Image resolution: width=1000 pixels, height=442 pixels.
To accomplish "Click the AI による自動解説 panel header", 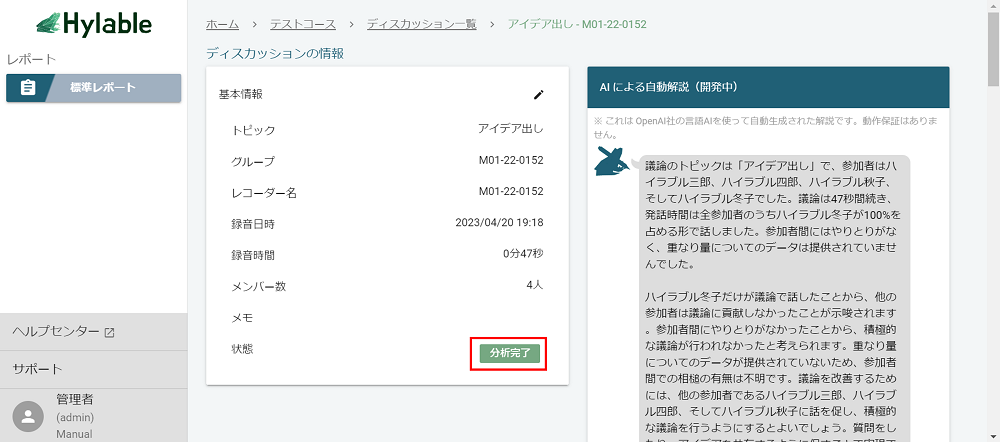I will (768, 87).
